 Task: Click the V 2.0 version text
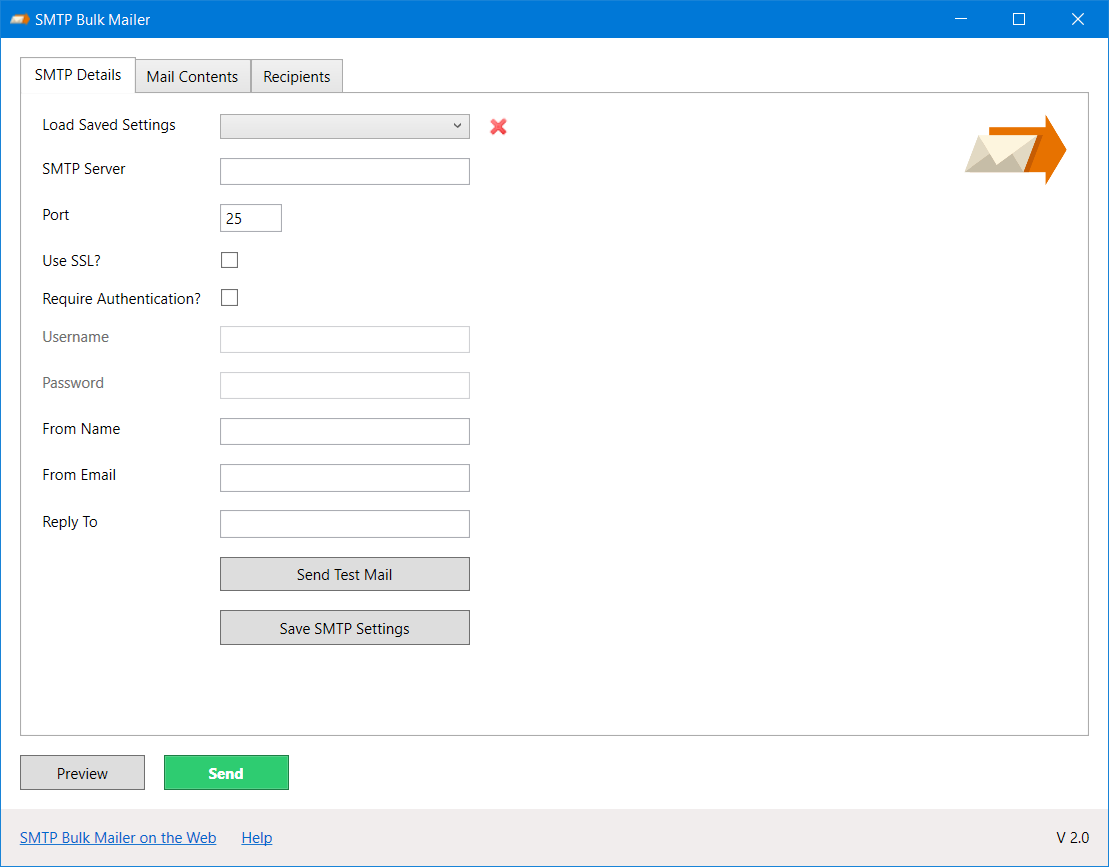click(x=1073, y=838)
